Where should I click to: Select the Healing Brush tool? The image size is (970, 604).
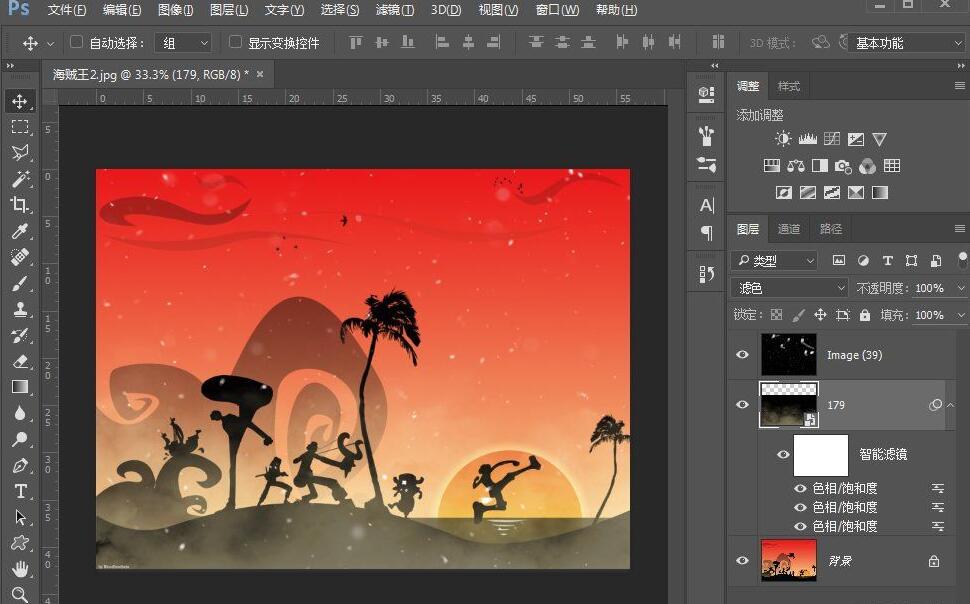pos(20,257)
